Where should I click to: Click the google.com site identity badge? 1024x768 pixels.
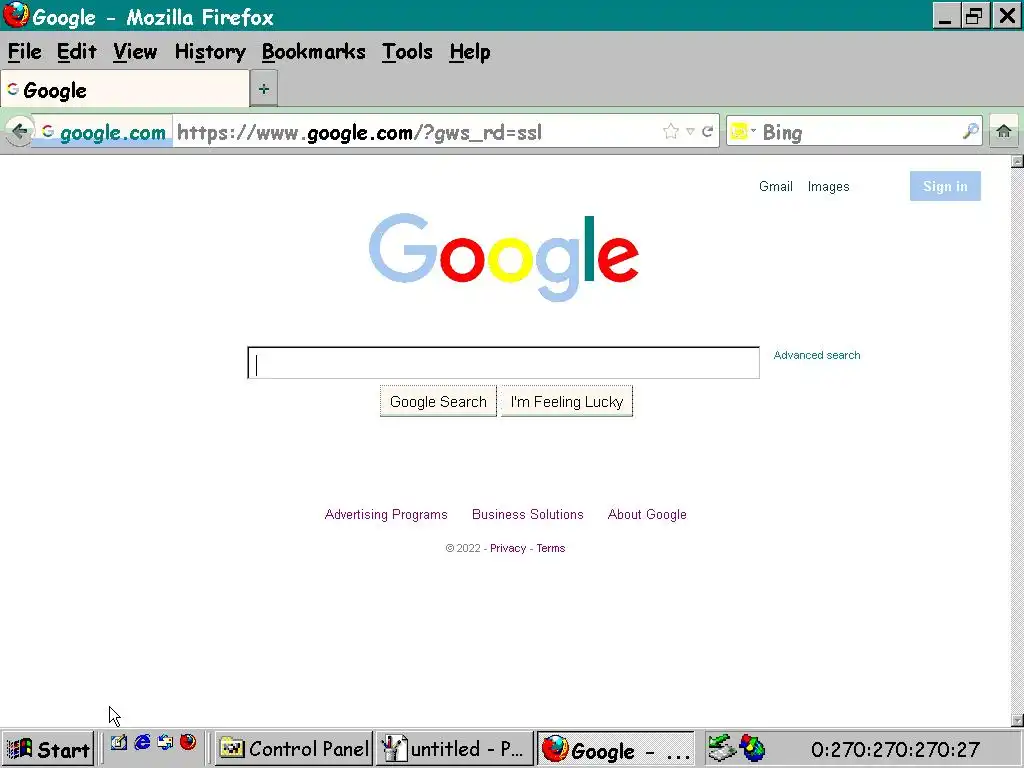103,133
